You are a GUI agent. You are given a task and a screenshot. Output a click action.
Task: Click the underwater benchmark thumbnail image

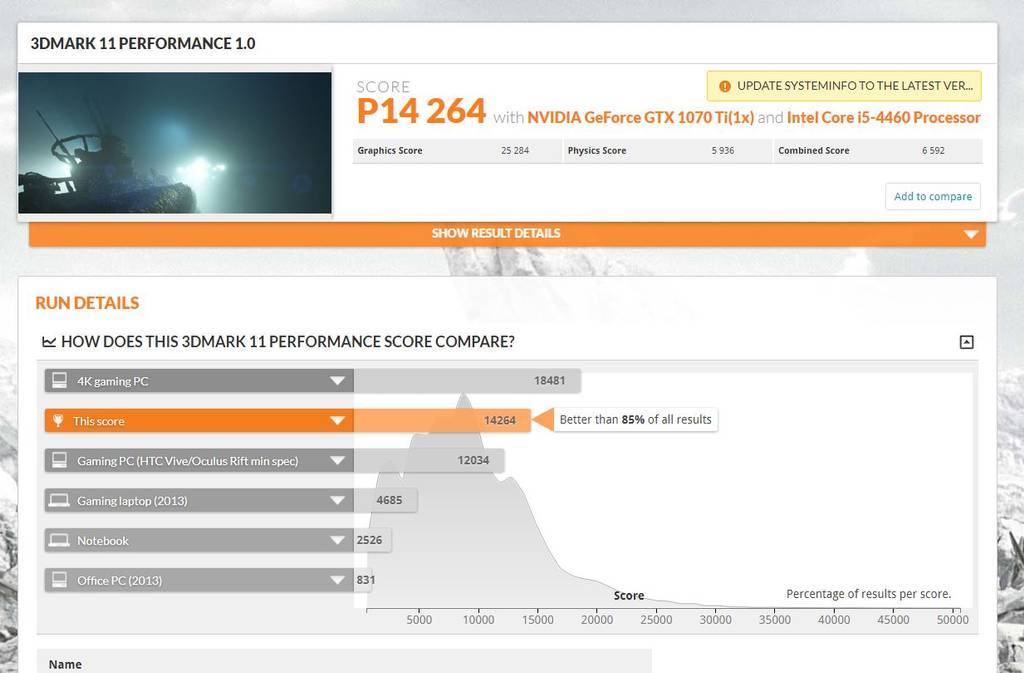click(x=175, y=142)
